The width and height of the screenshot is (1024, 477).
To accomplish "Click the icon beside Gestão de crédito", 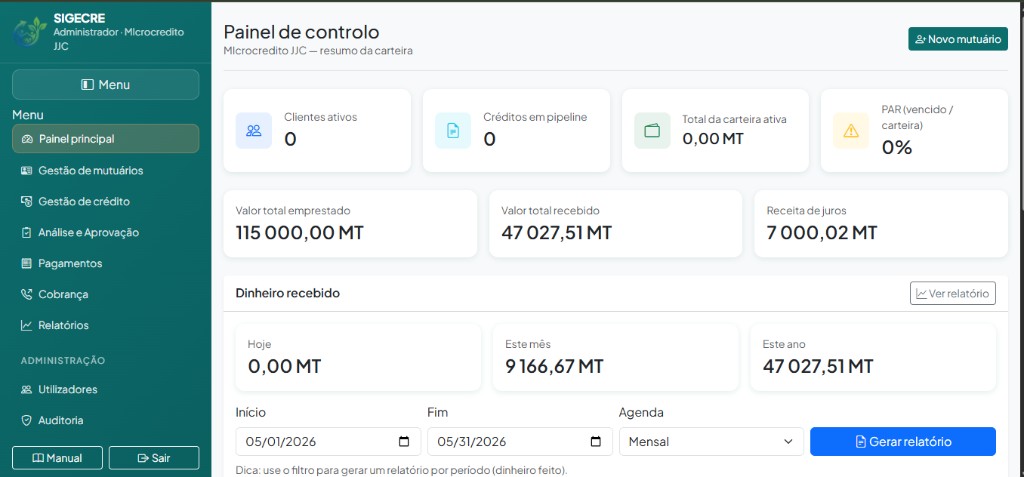I will [27, 201].
